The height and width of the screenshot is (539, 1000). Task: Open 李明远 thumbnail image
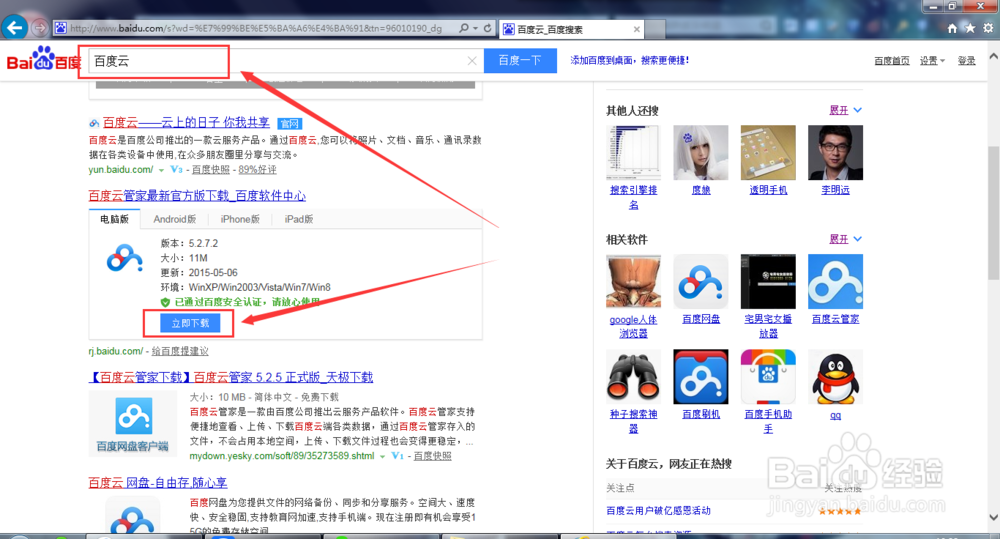(835, 152)
